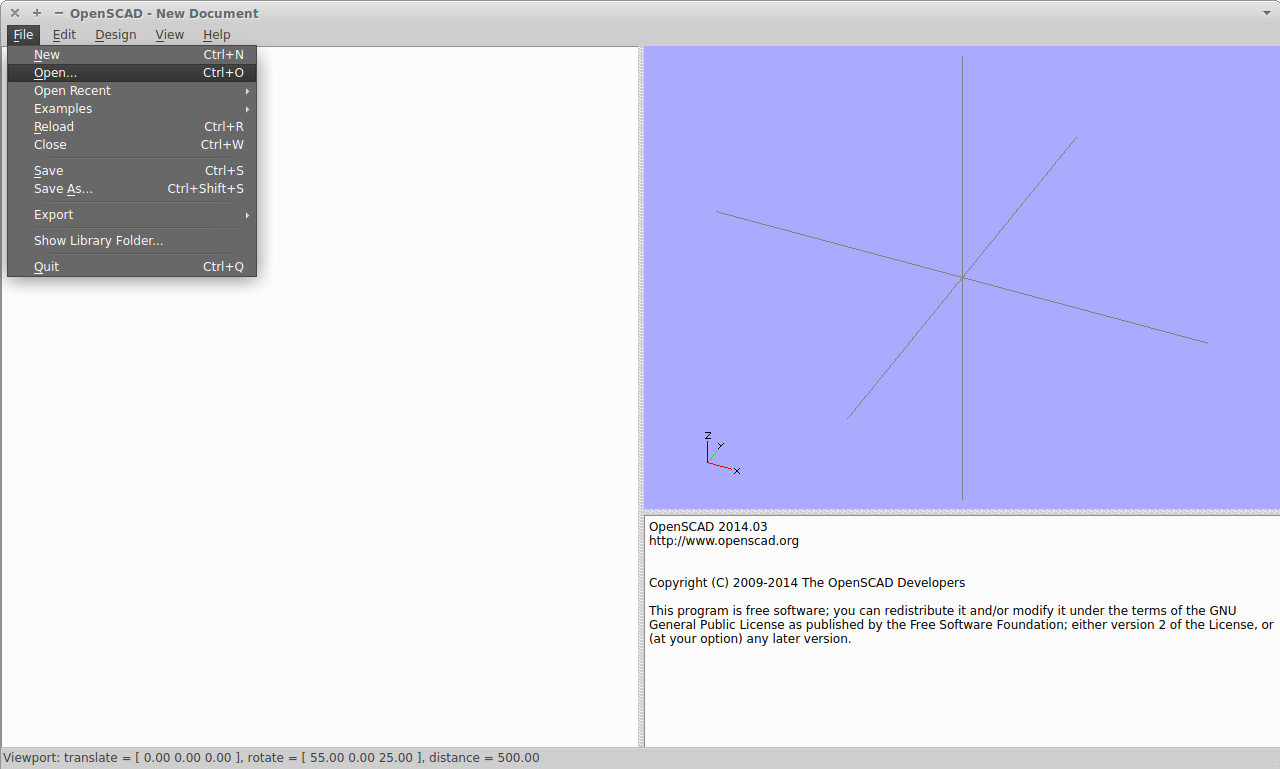Choose New from the File menu
Image resolution: width=1280 pixels, height=769 pixels.
132,55
